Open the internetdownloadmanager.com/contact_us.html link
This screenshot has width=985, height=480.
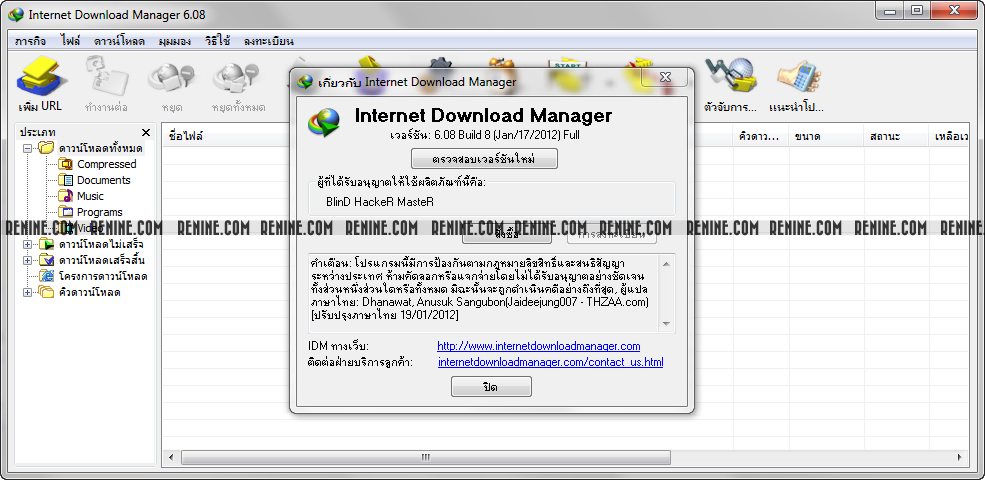coord(550,363)
